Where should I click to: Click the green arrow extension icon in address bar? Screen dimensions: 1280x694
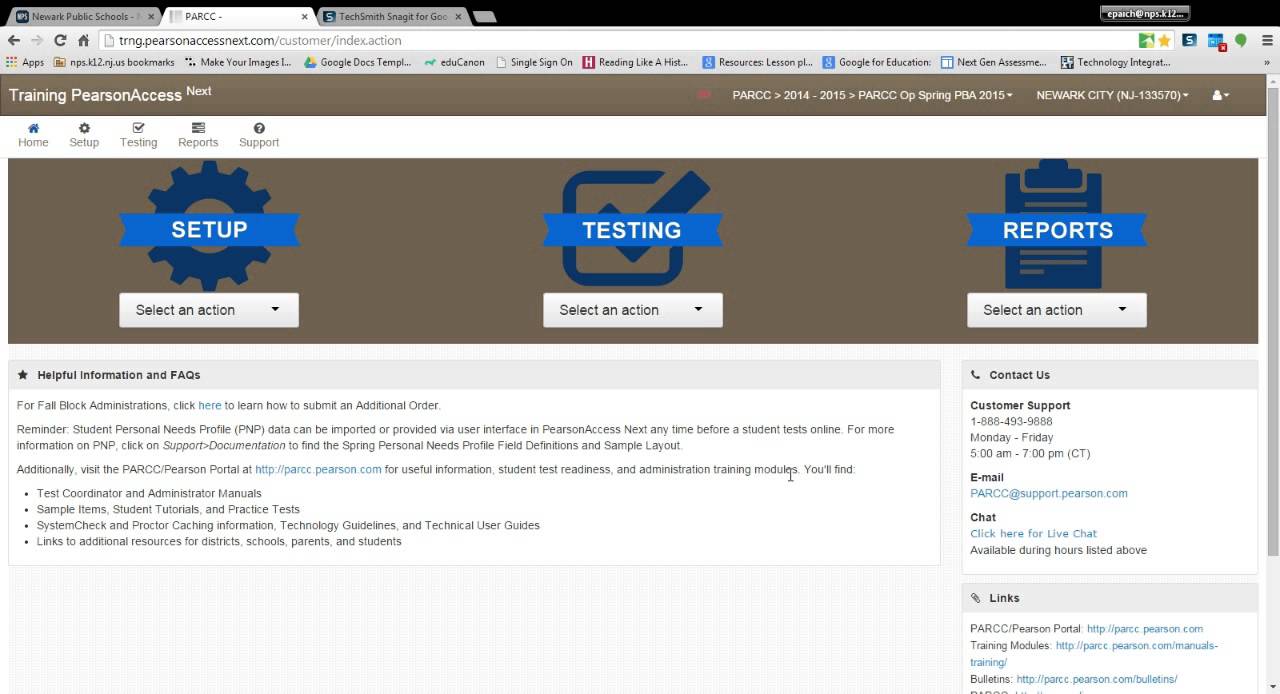[1146, 41]
